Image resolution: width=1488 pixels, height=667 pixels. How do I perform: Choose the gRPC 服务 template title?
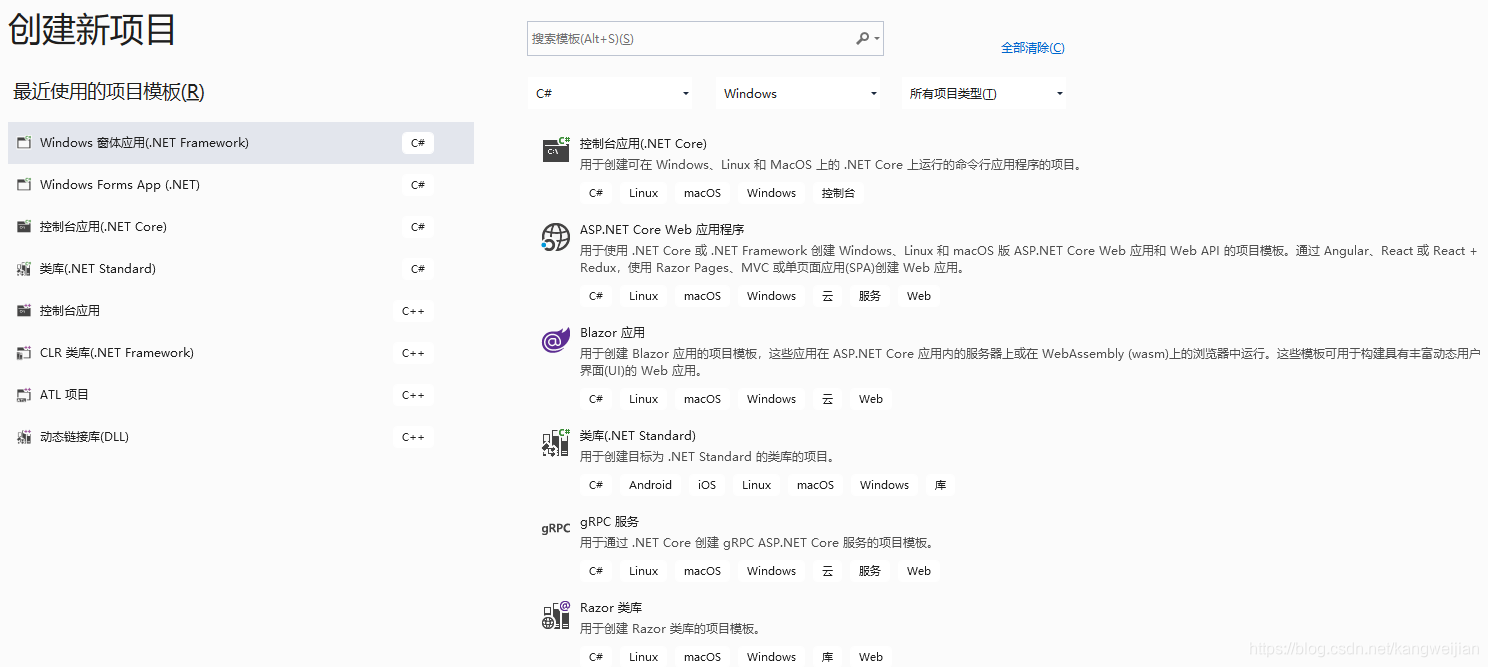pyautogui.click(x=609, y=521)
